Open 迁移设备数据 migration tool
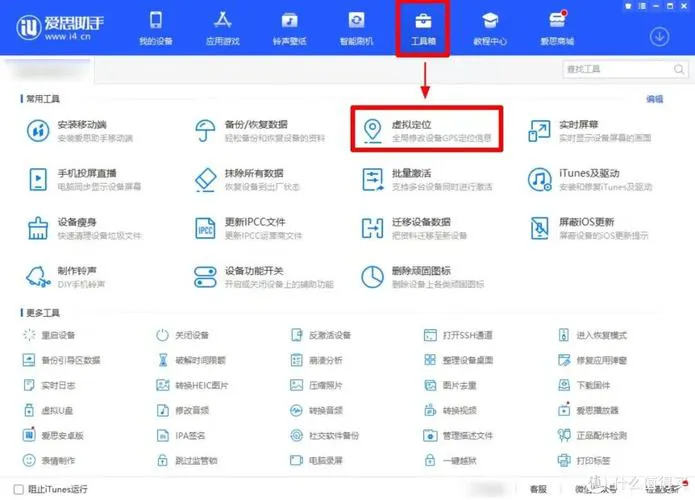This screenshot has height=500, width=695. (414, 228)
